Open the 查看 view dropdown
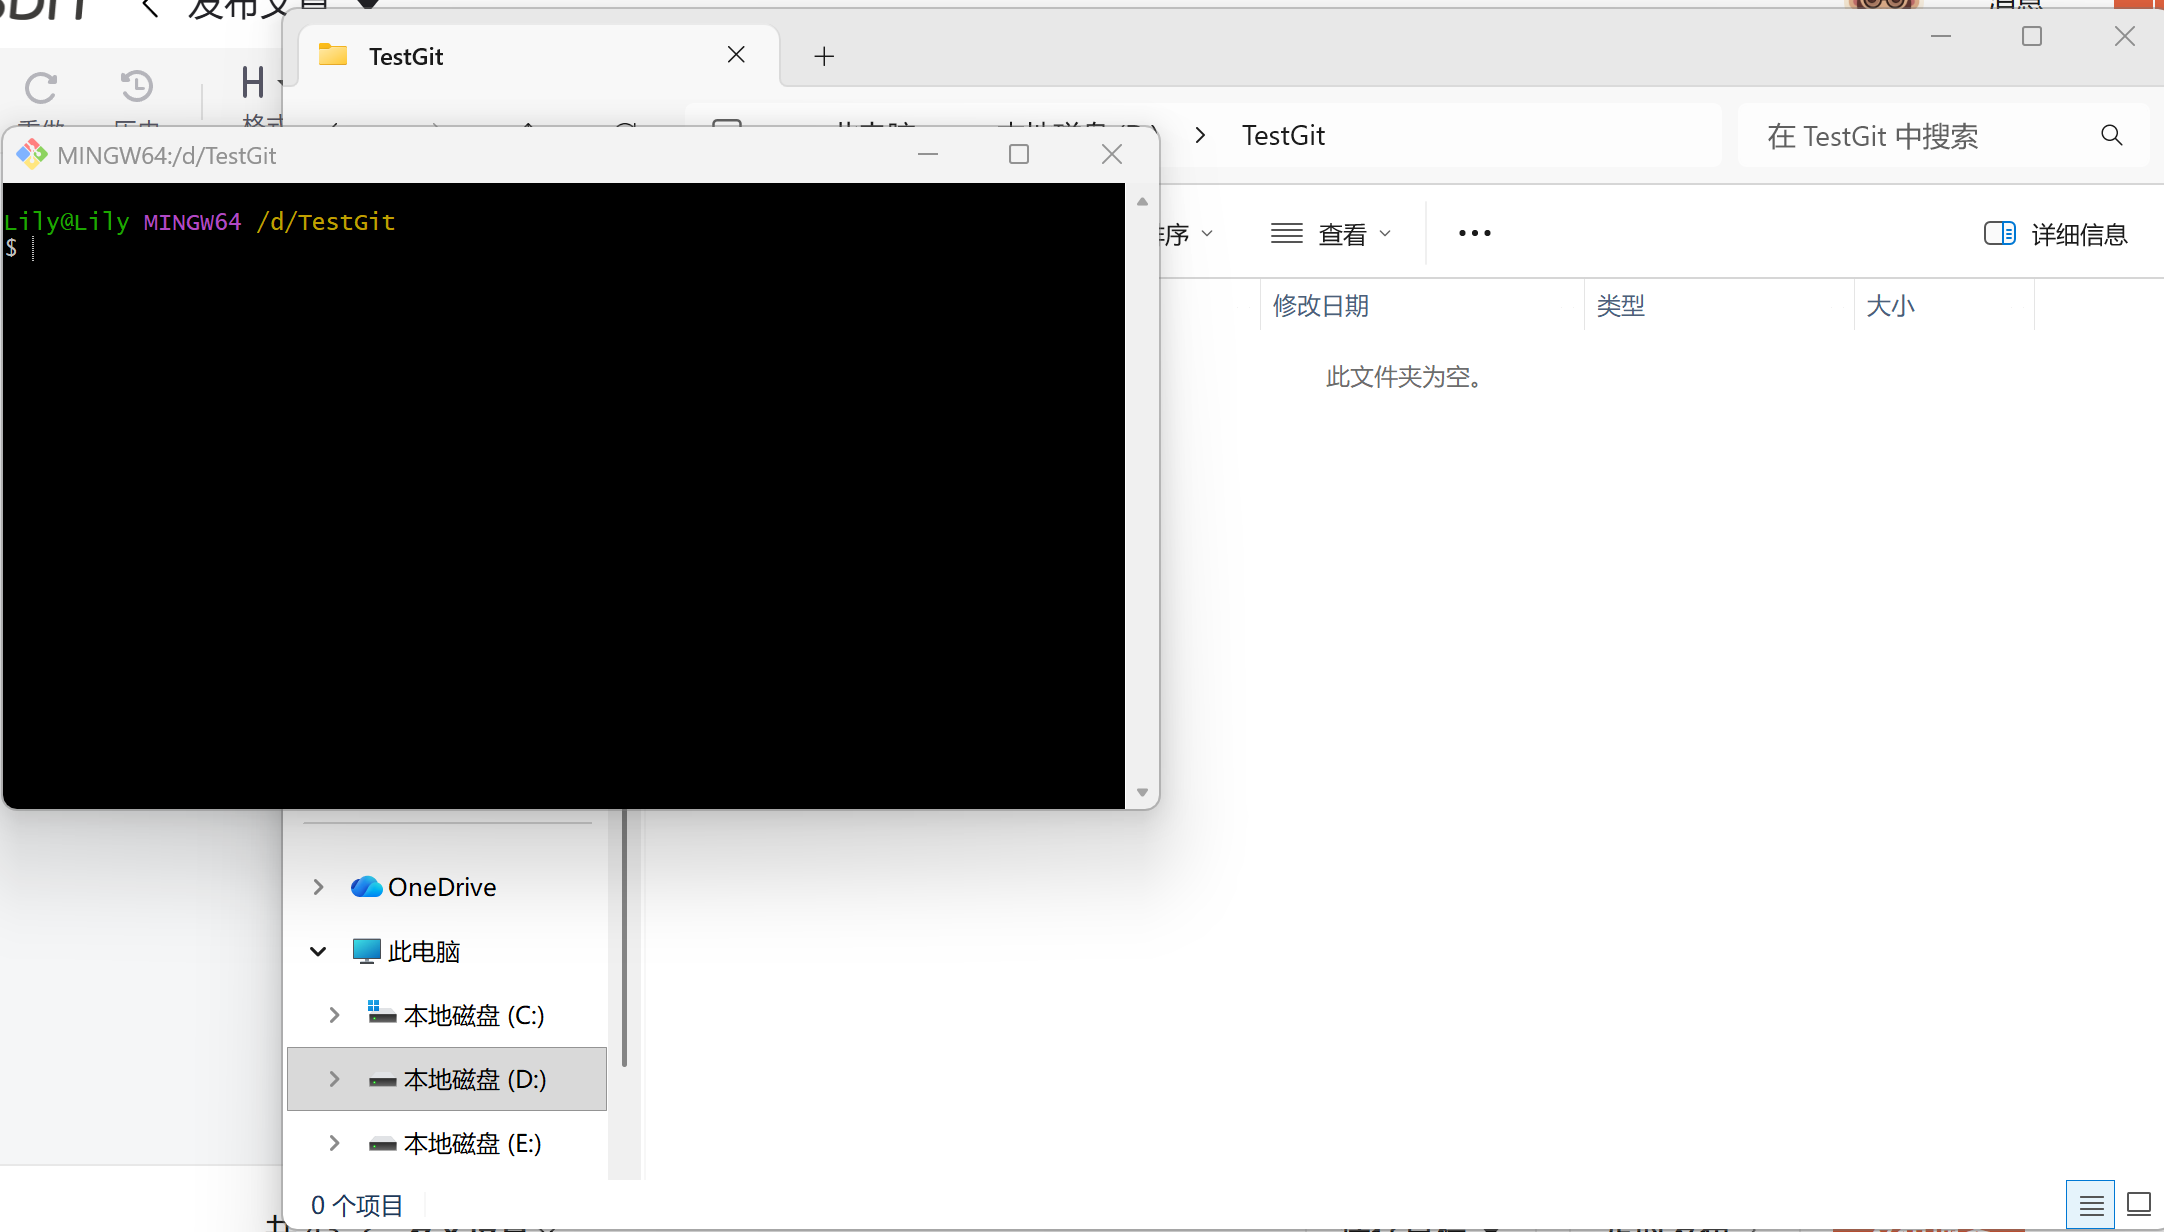This screenshot has height=1232, width=2164. (x=1331, y=234)
